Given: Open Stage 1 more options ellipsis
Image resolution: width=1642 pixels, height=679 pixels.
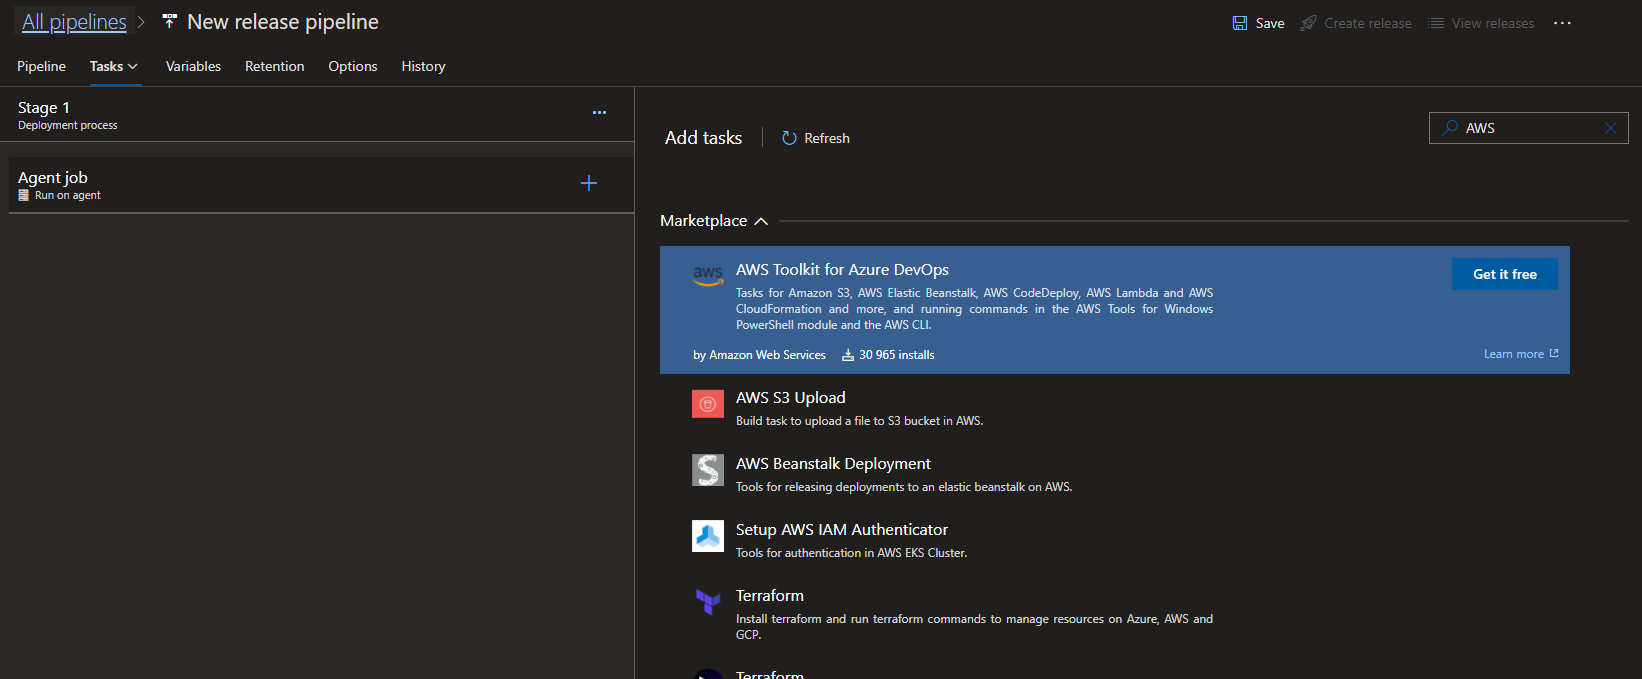Looking at the screenshot, I should (599, 113).
